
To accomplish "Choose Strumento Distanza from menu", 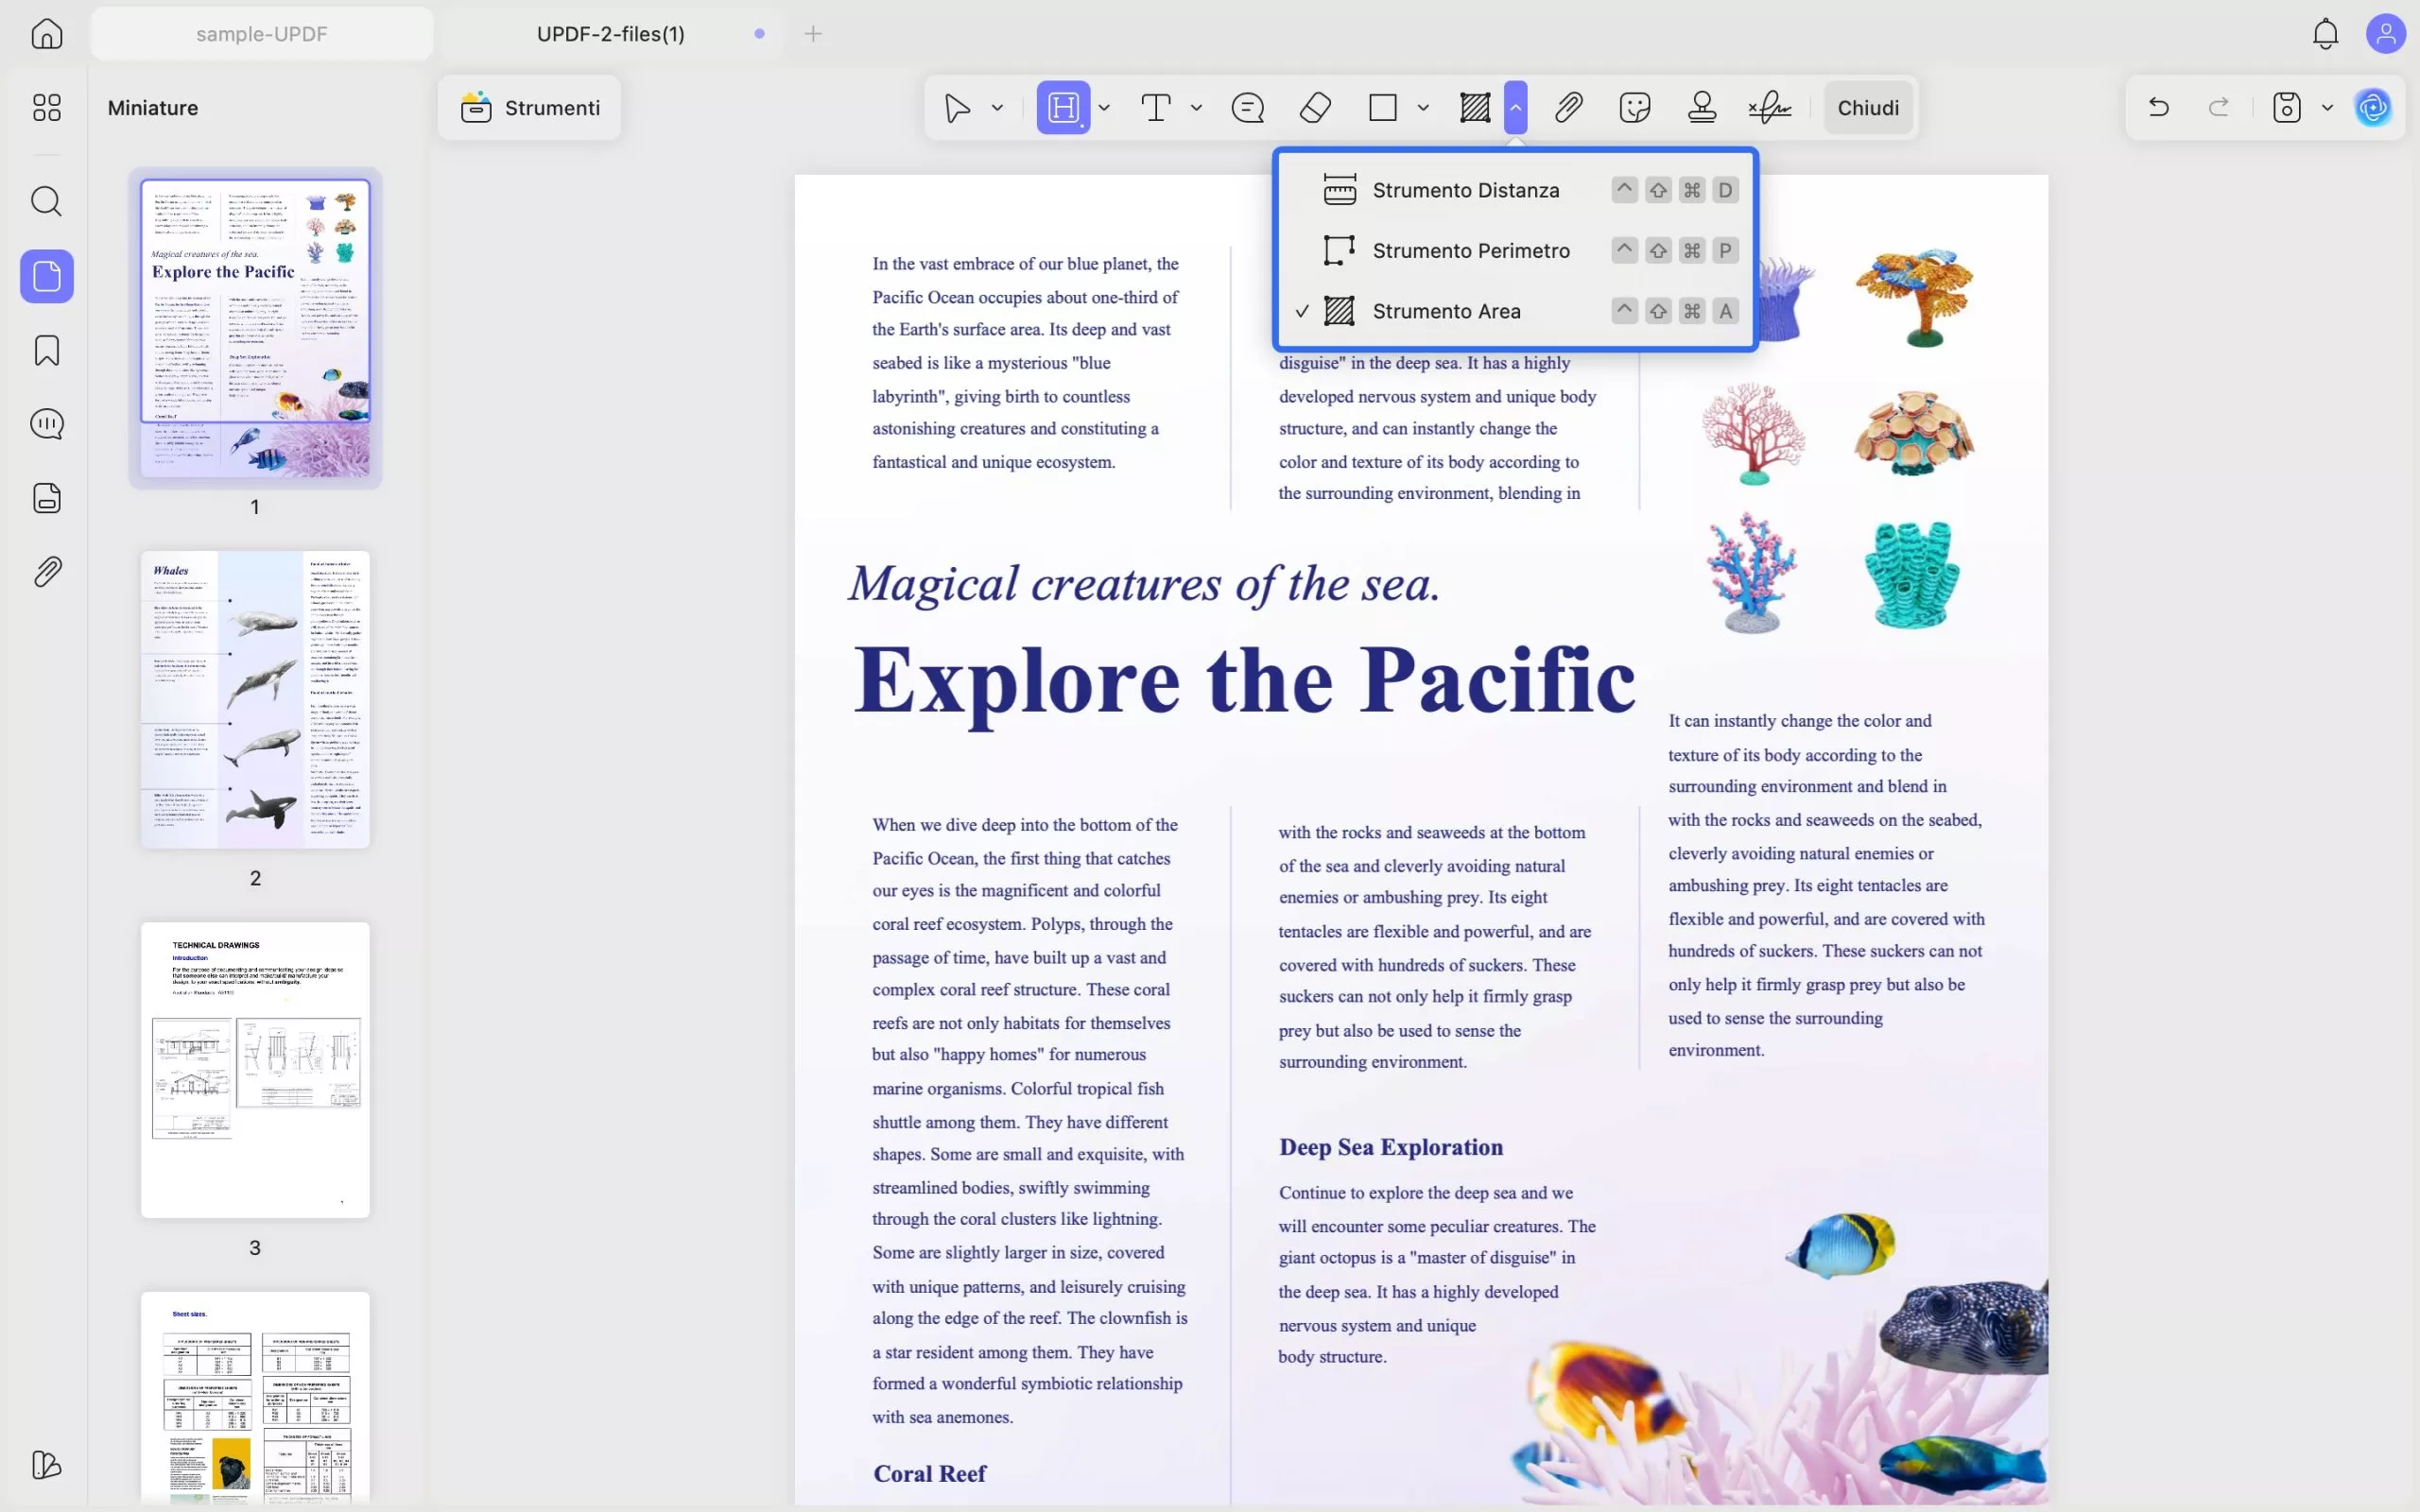I will point(1465,190).
